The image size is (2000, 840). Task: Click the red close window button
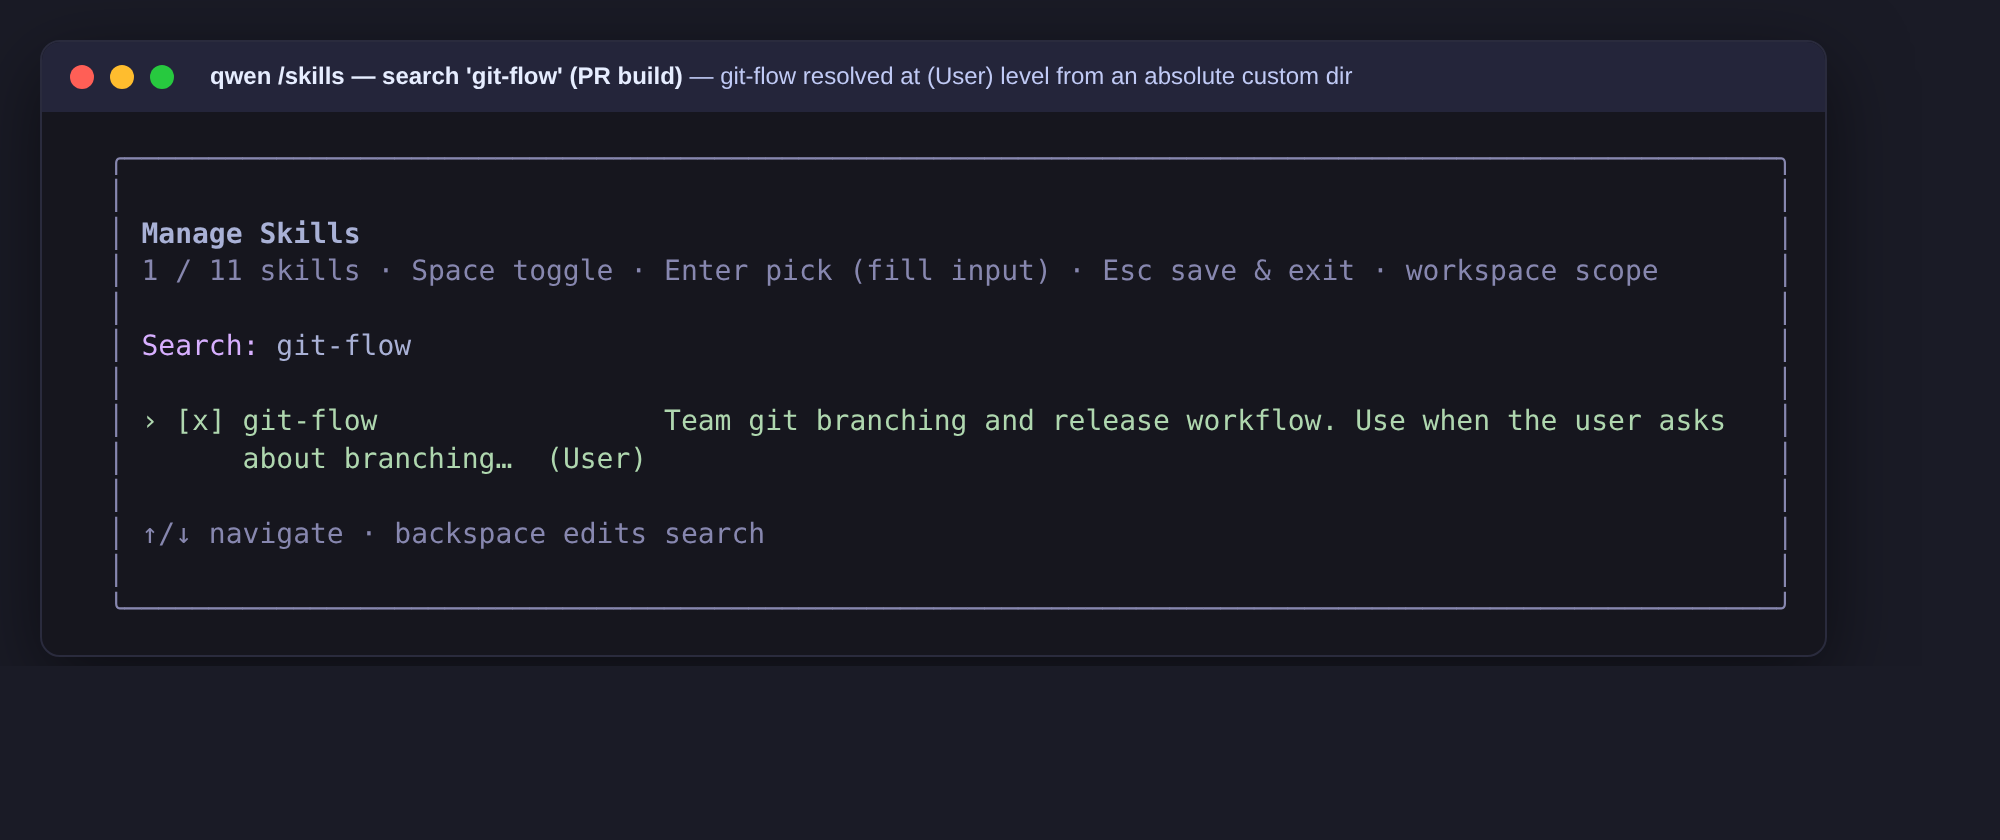point(82,77)
